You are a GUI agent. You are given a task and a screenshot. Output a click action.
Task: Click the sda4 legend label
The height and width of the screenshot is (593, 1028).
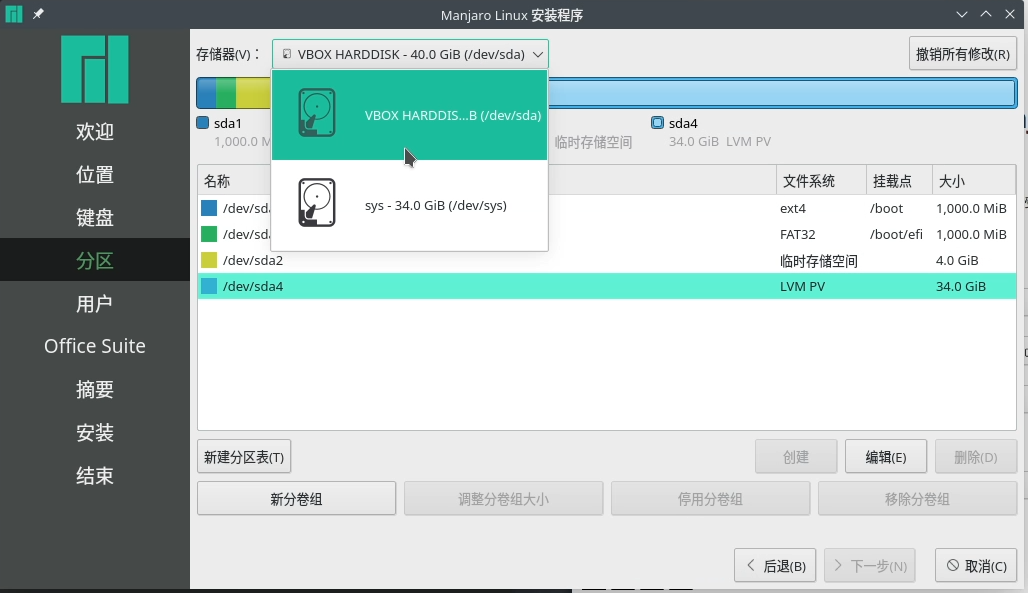click(x=683, y=123)
